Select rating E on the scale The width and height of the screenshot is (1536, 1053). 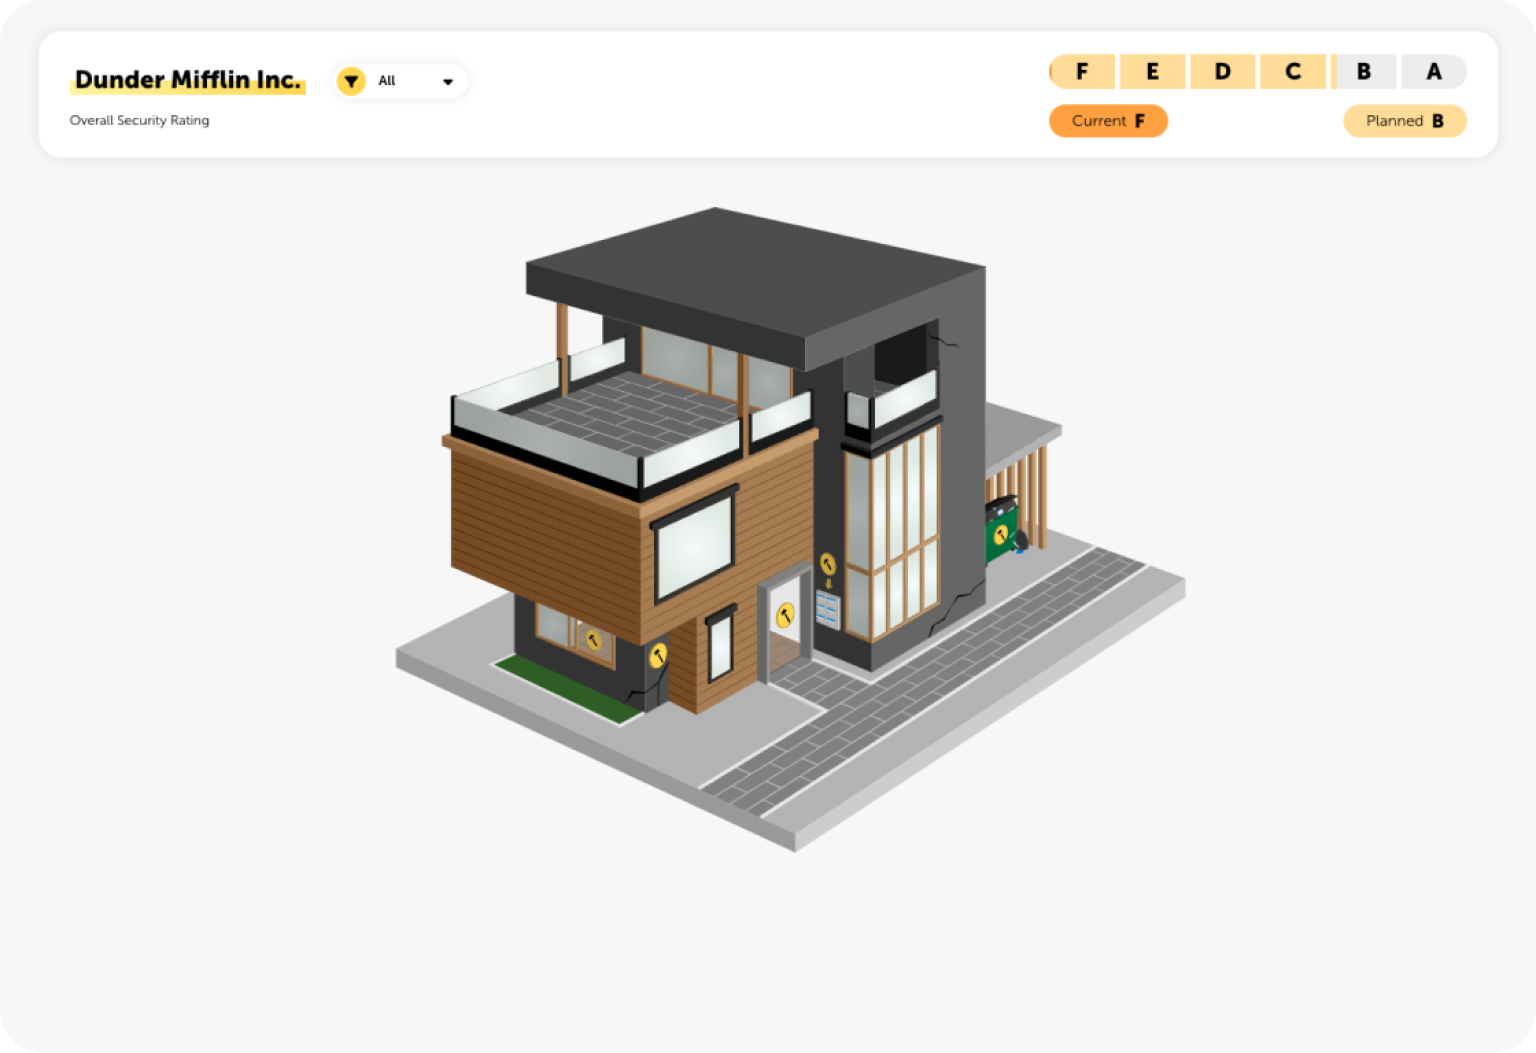coord(1152,72)
